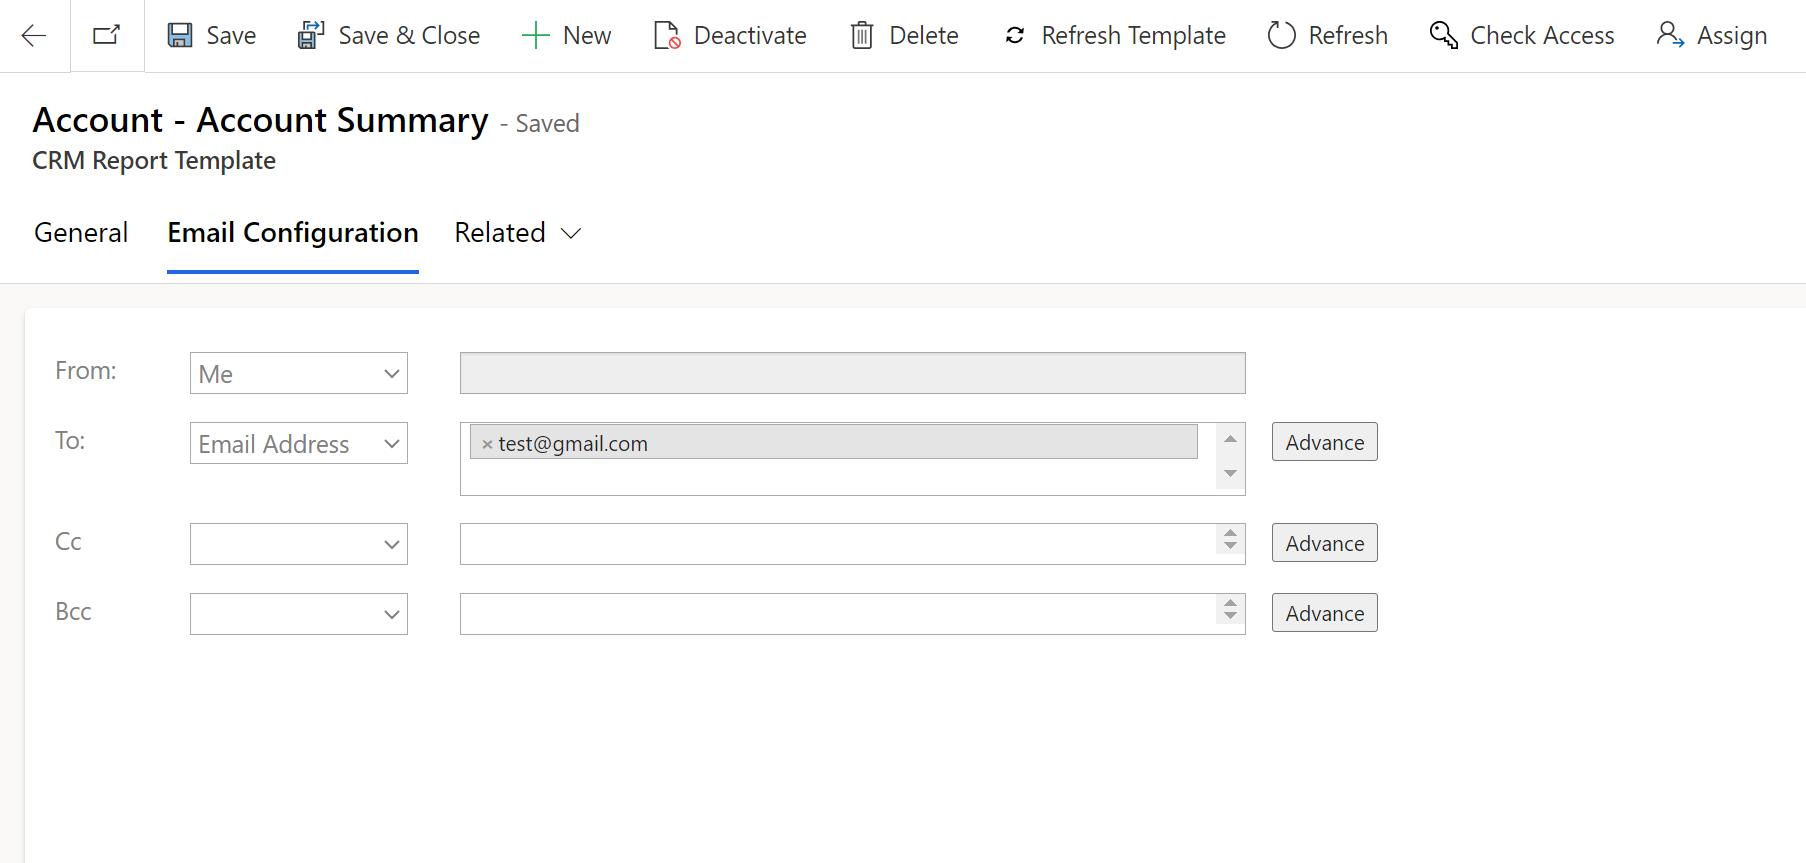Switch to the General tab

(x=81, y=233)
